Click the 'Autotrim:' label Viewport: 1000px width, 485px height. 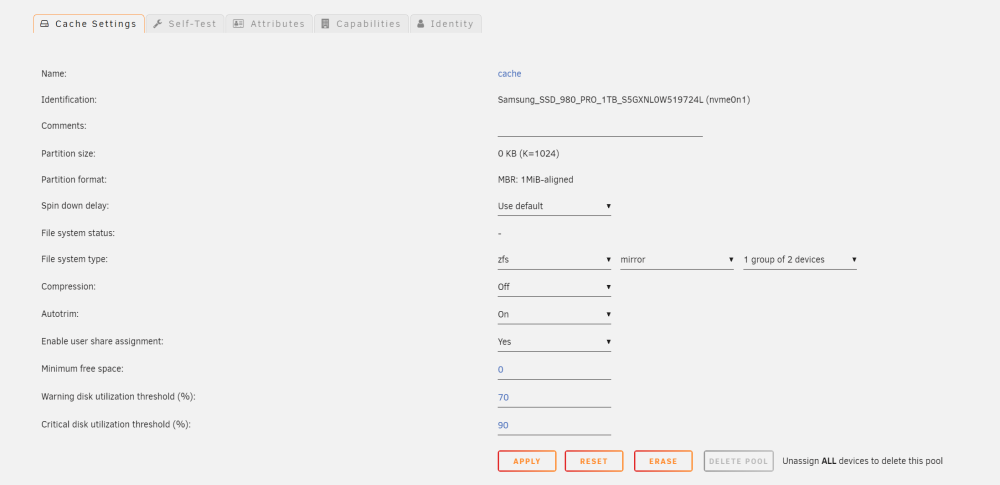(x=59, y=314)
